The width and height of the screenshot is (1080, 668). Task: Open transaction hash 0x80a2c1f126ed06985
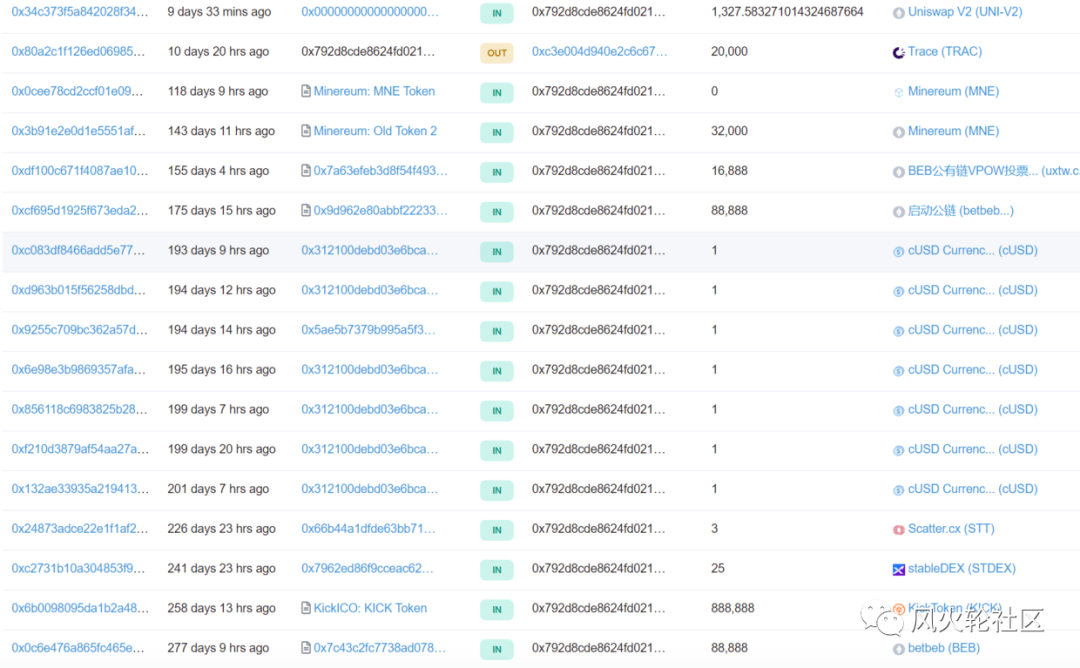[78, 52]
